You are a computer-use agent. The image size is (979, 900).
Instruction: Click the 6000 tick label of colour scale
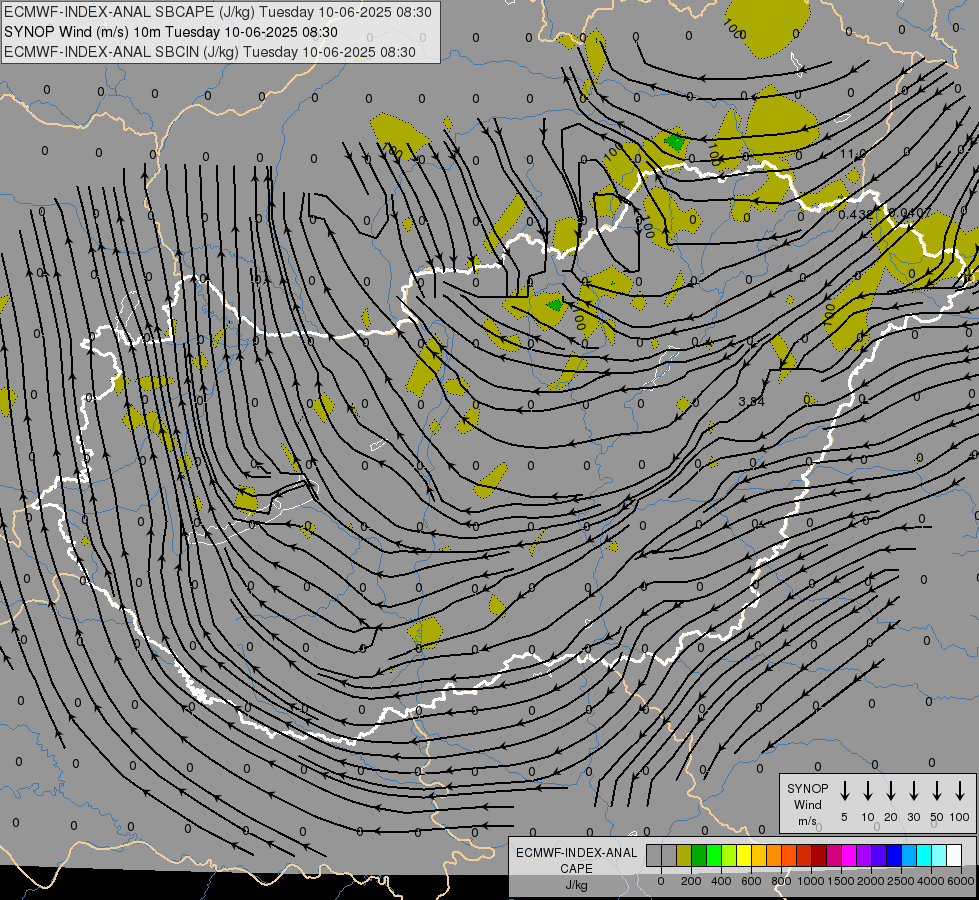pyautogui.click(x=961, y=881)
